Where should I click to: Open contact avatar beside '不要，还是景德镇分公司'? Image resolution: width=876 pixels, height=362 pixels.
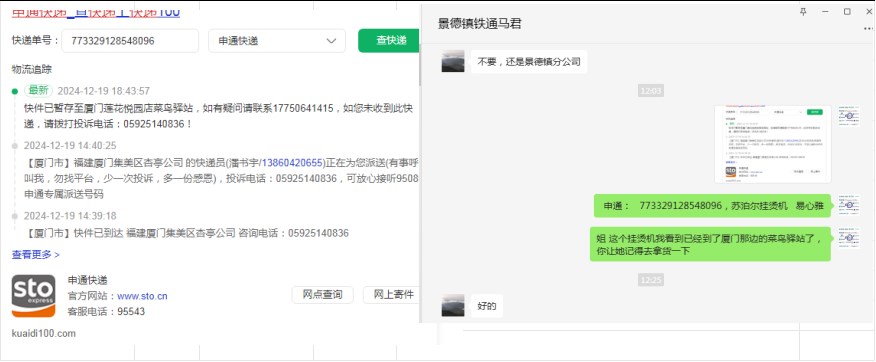coord(453,61)
